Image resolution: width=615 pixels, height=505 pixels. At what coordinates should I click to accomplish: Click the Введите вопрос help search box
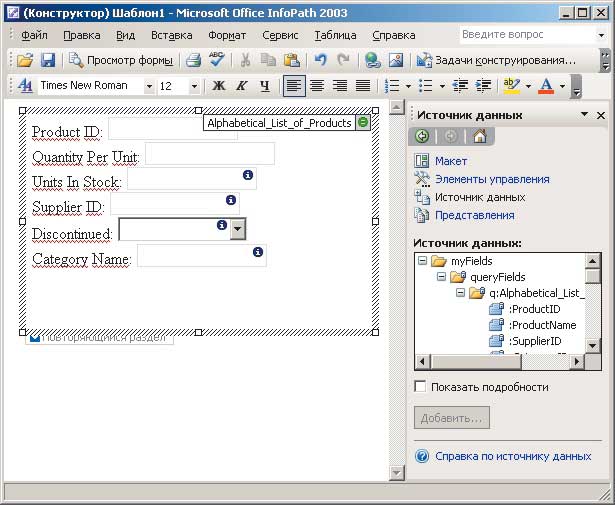click(x=527, y=35)
